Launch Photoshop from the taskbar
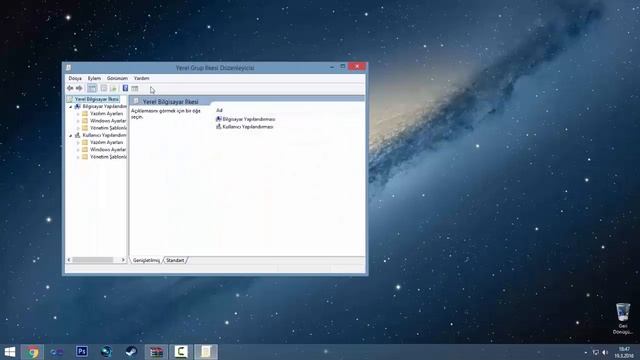 click(x=82, y=351)
